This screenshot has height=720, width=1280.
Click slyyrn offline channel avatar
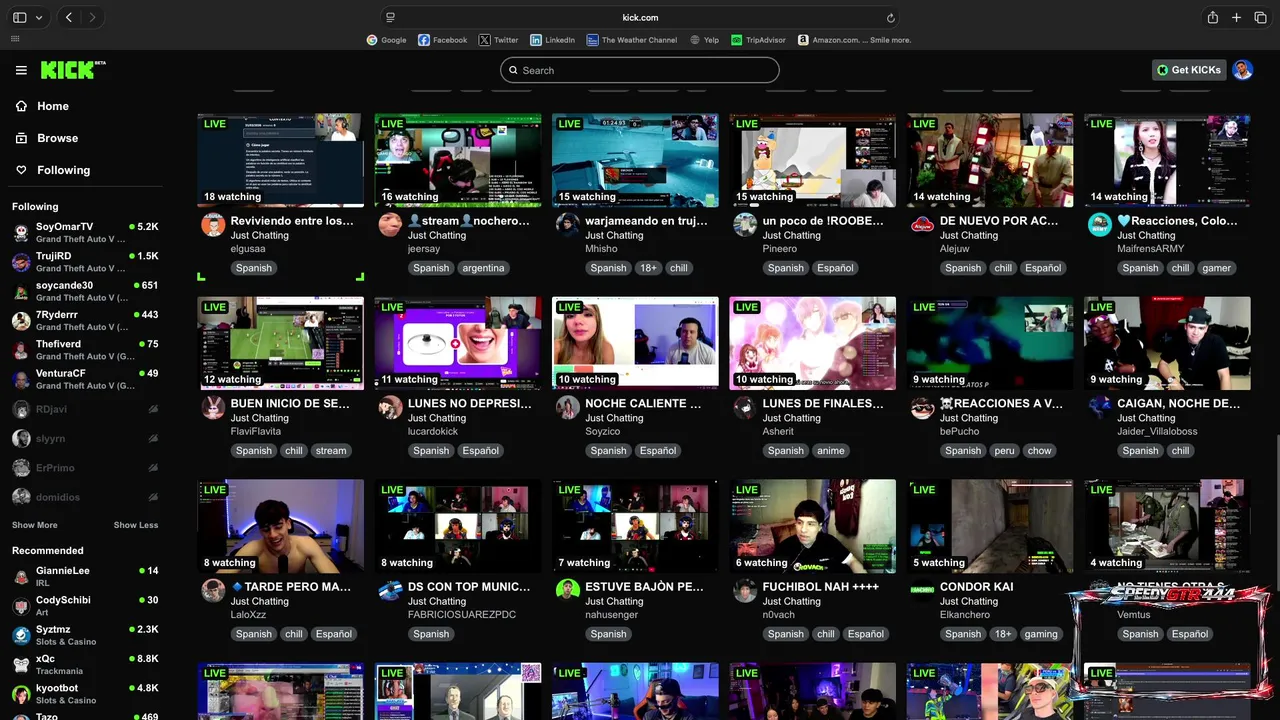(21, 438)
